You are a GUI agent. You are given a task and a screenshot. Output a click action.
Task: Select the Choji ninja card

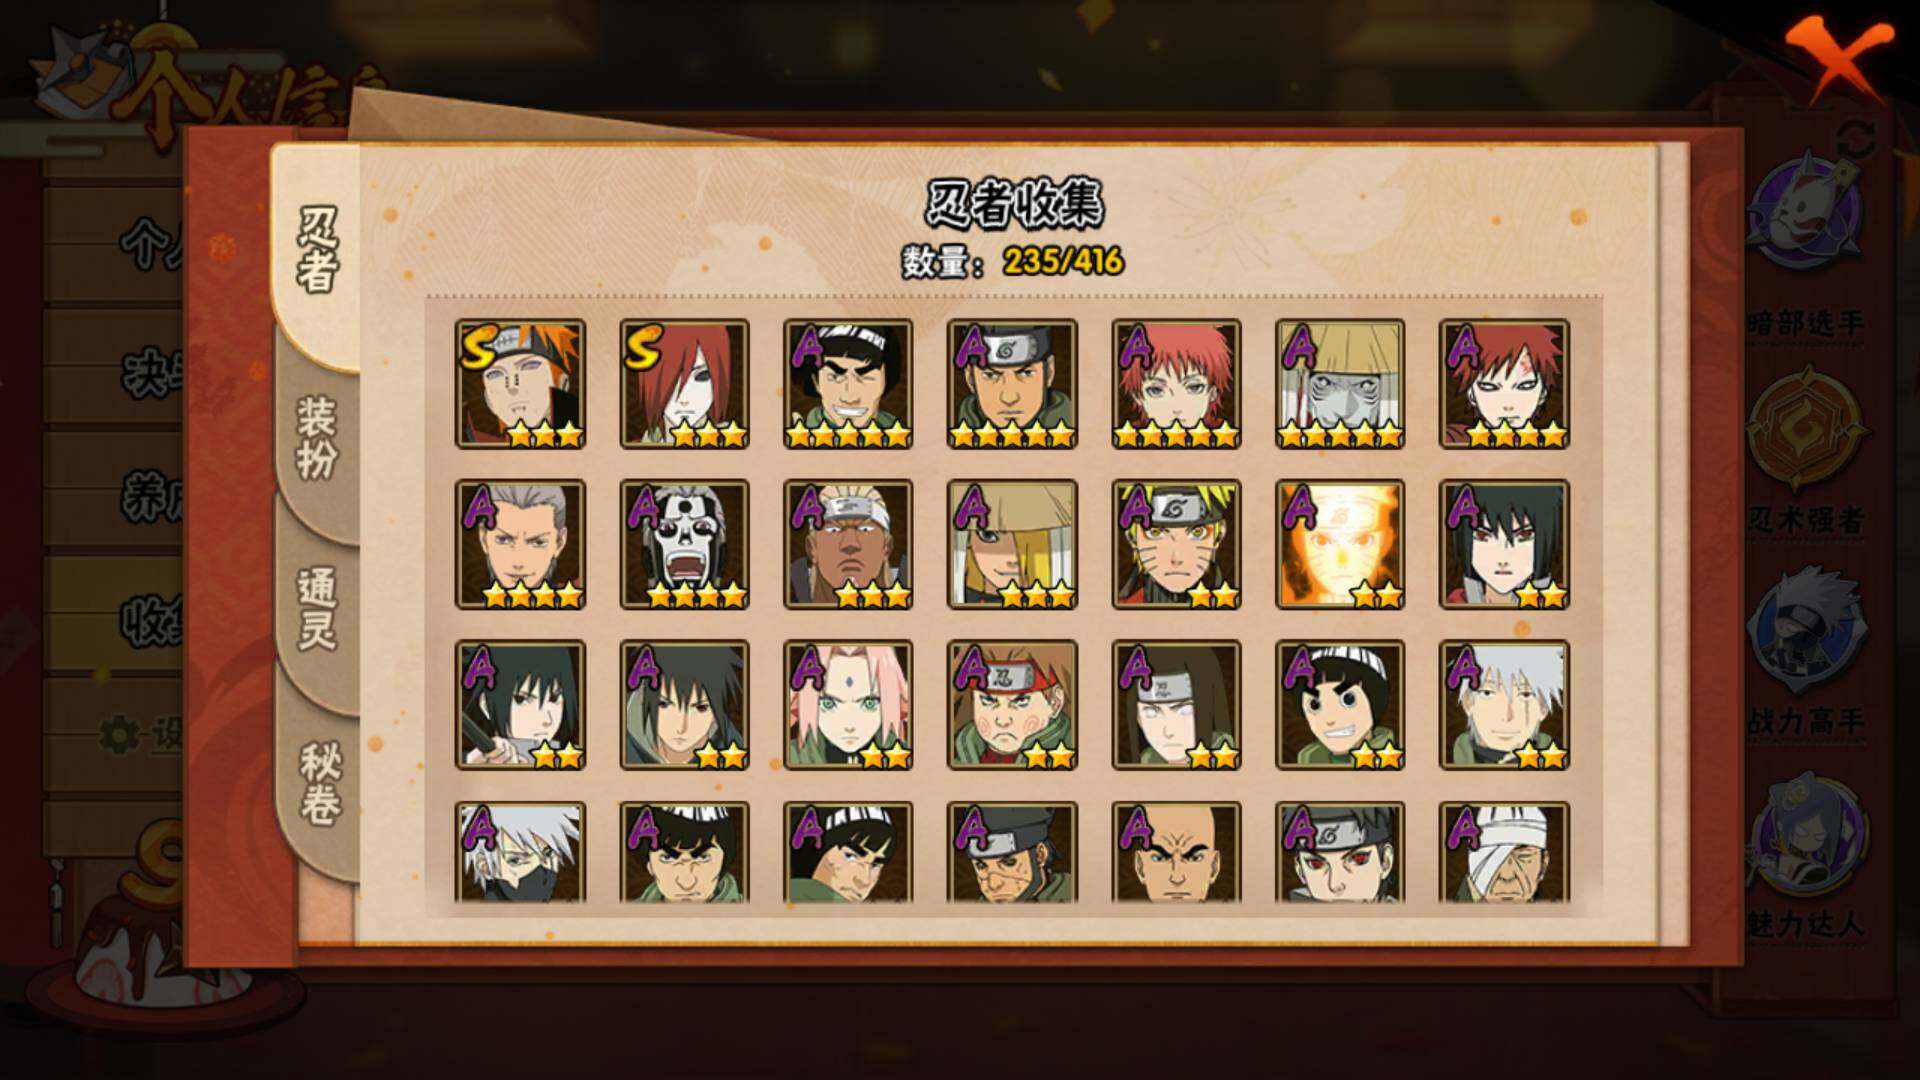point(1012,704)
